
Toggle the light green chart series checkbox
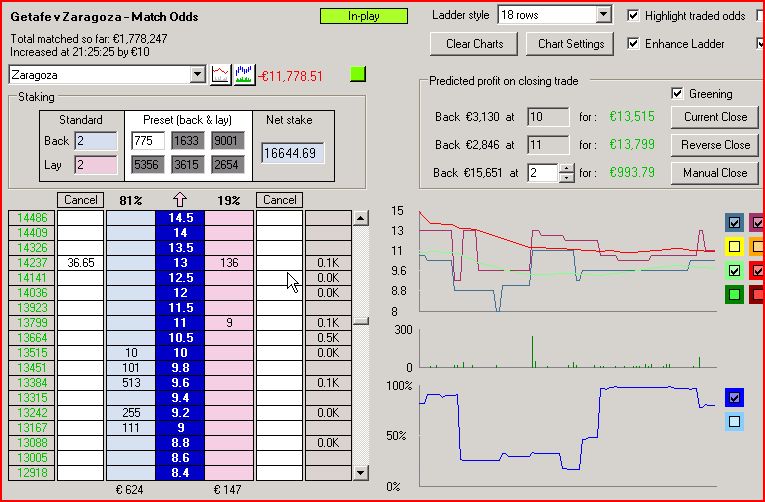(736, 270)
